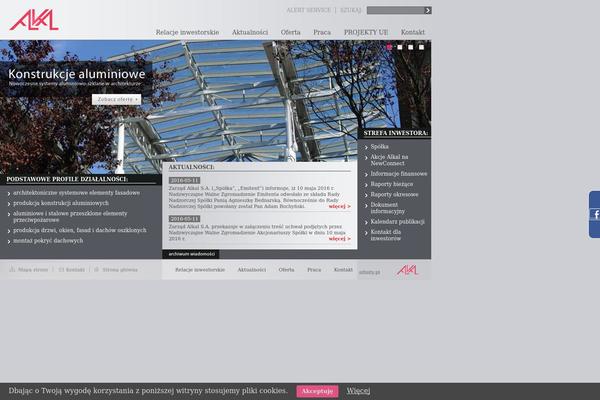Open the archiwum wiadomości news archive
This screenshot has height=400, width=600.
click(190, 254)
